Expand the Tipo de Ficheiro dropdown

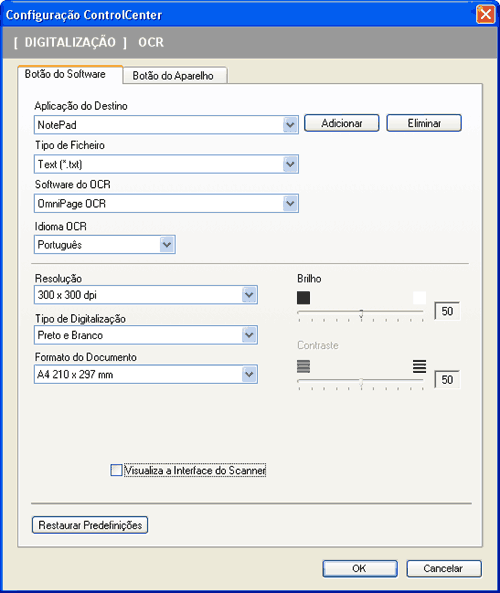290,164
